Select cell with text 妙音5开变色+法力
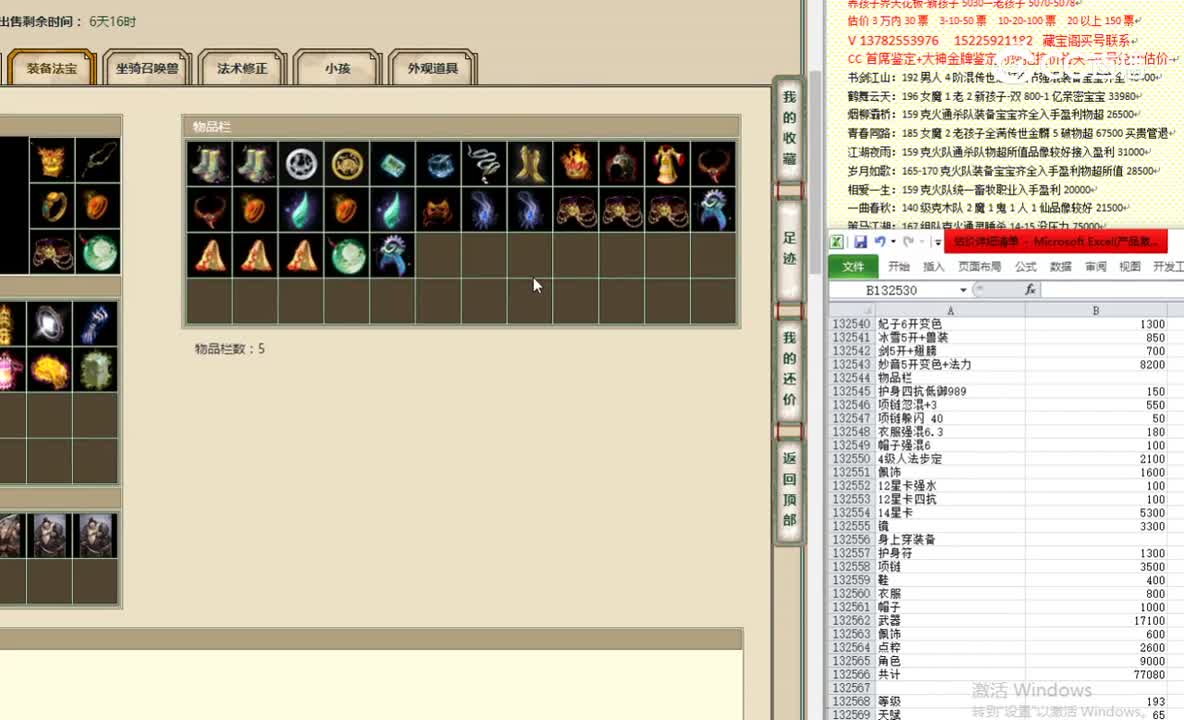Viewport: 1184px width, 720px height. (950, 365)
